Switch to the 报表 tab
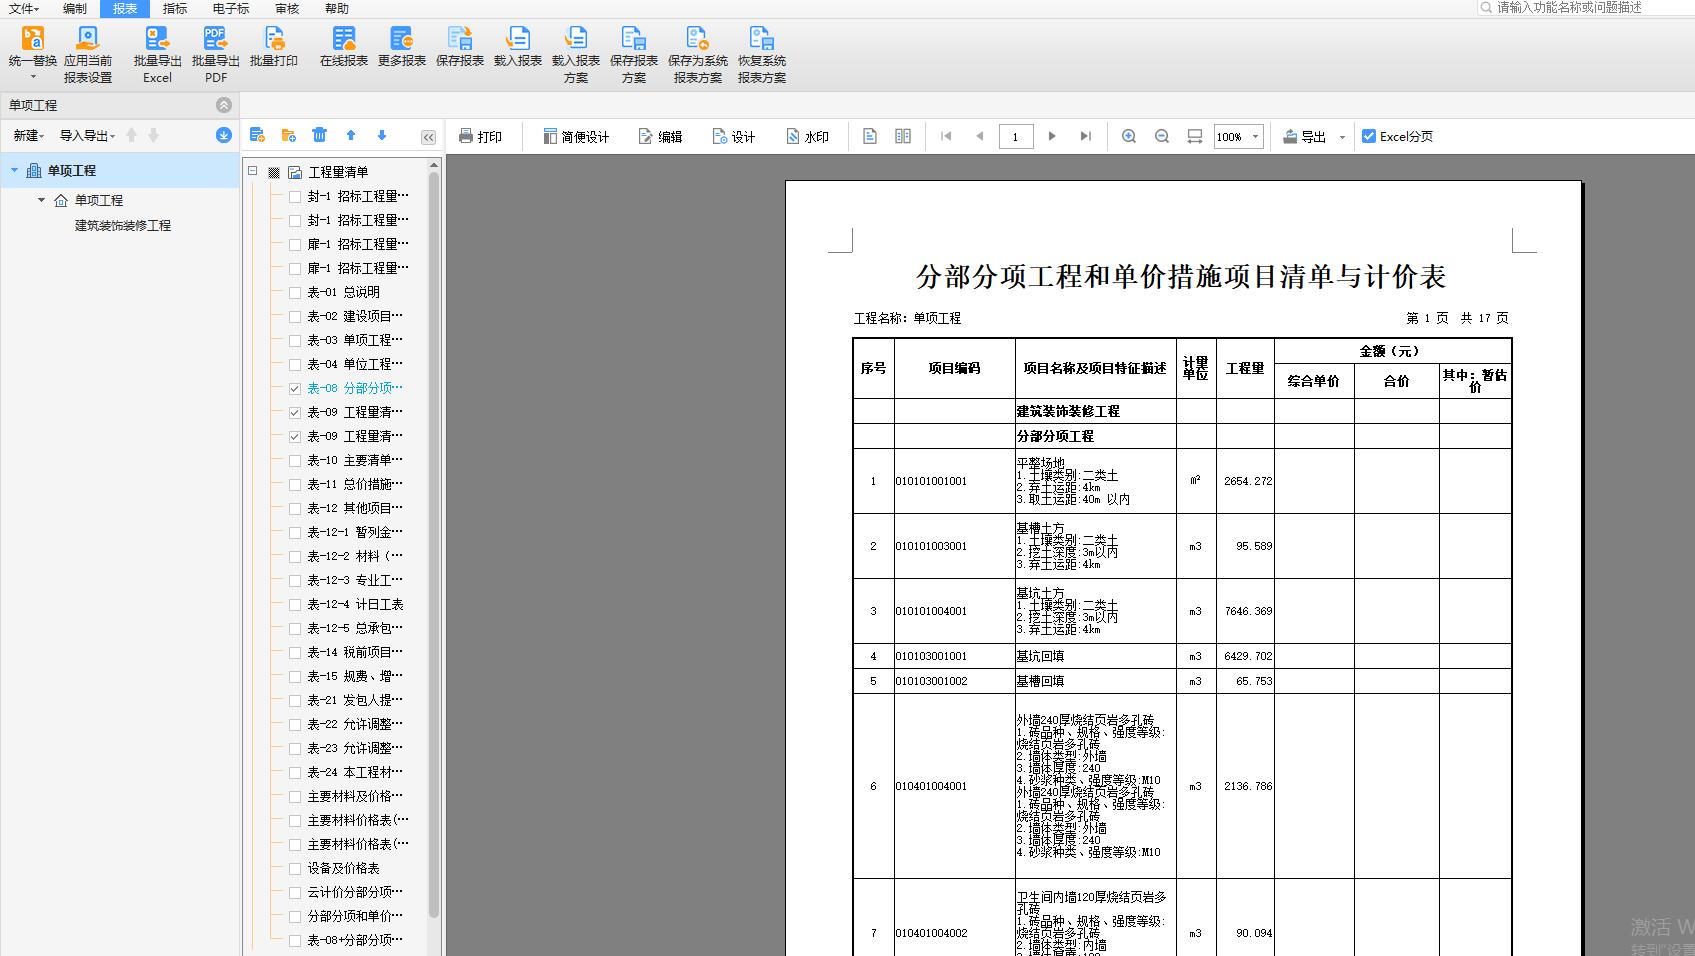The width and height of the screenshot is (1695, 956). point(125,8)
